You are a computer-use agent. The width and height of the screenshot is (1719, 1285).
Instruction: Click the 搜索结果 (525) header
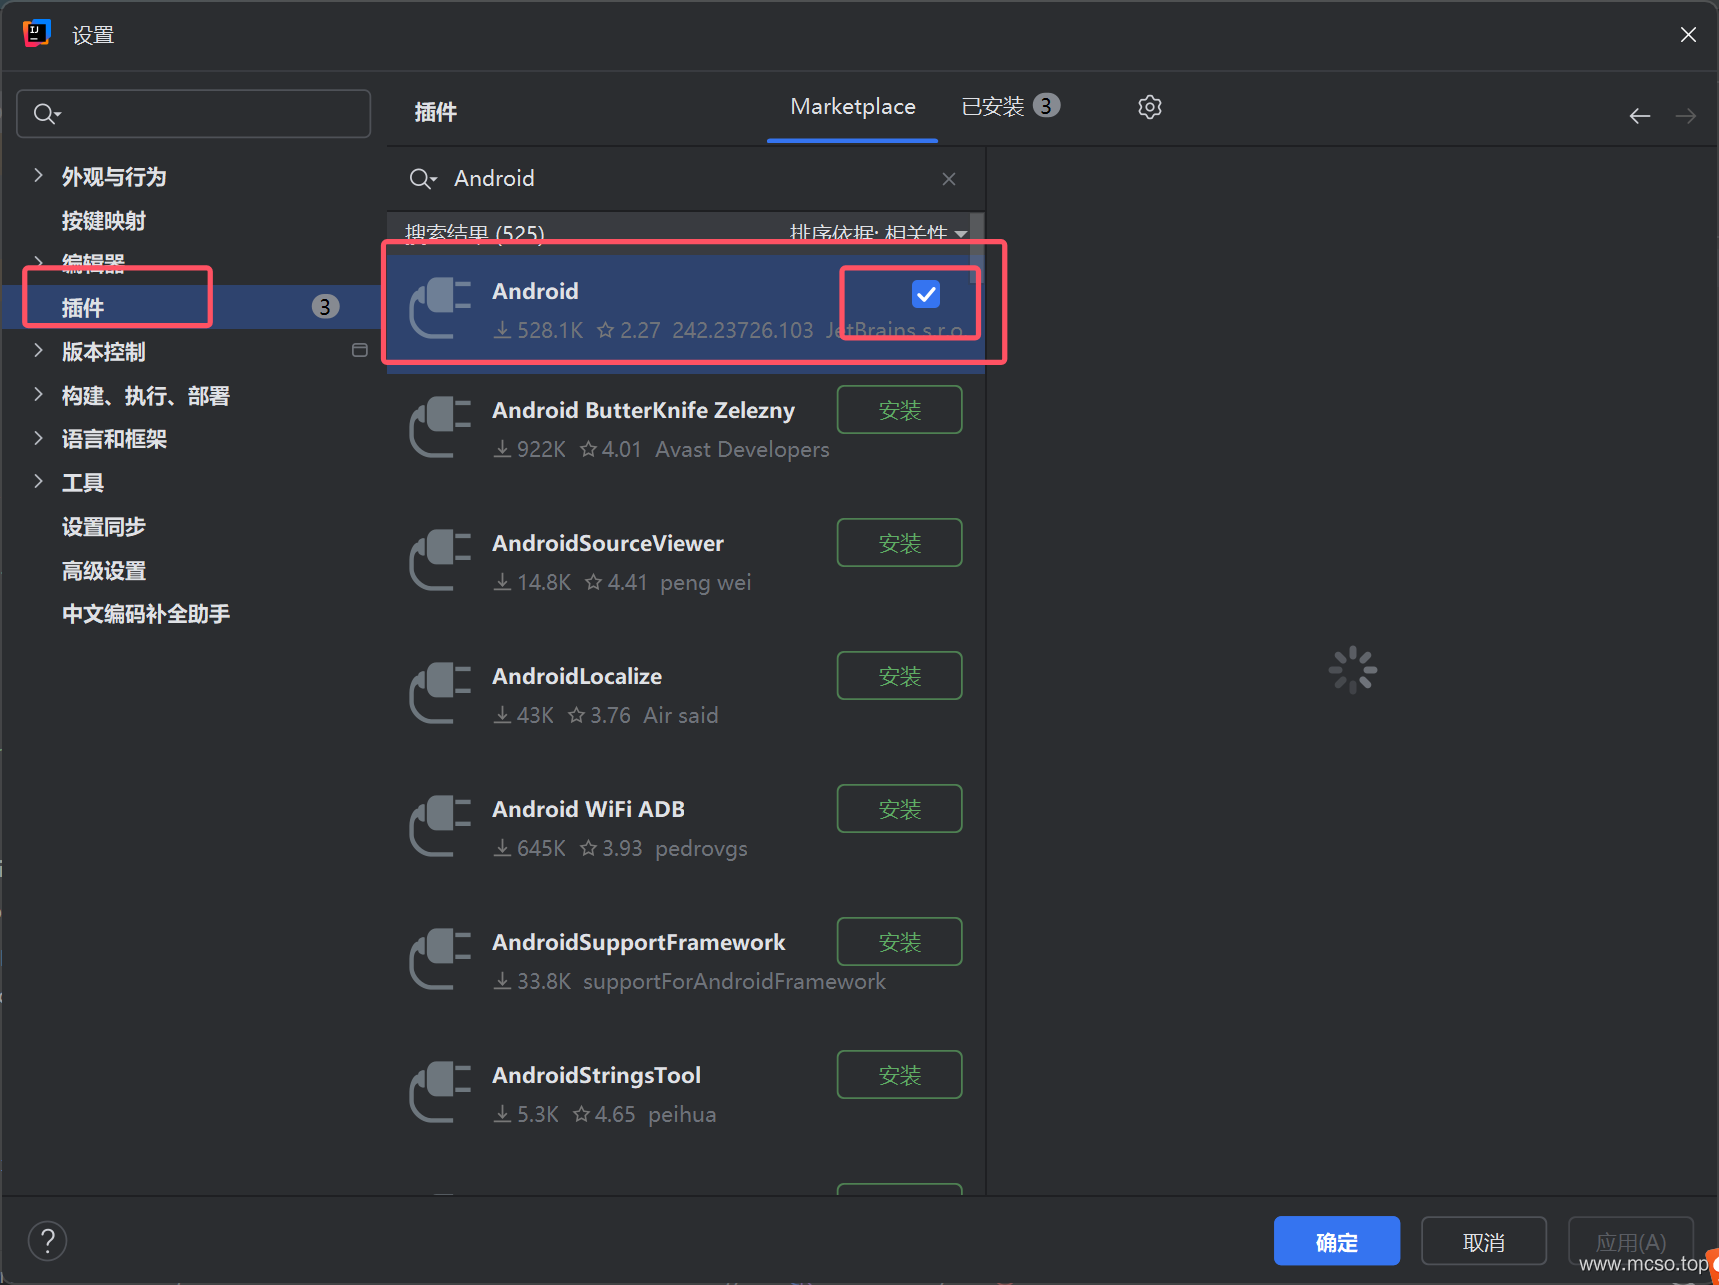[474, 233]
